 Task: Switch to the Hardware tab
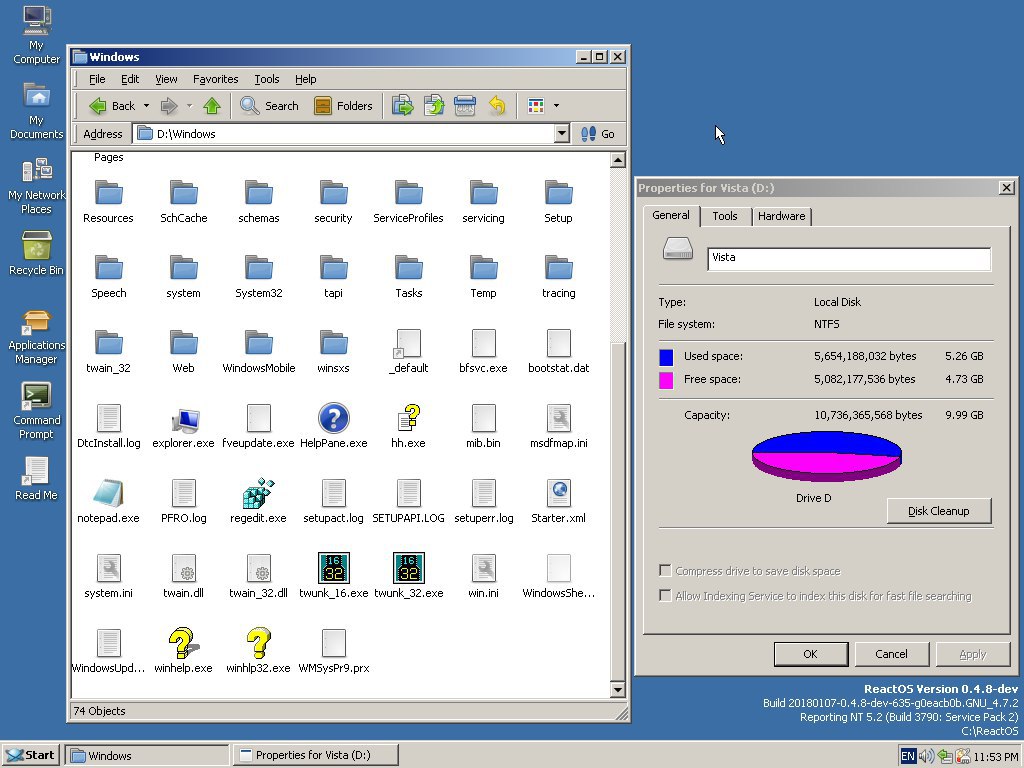coord(781,216)
